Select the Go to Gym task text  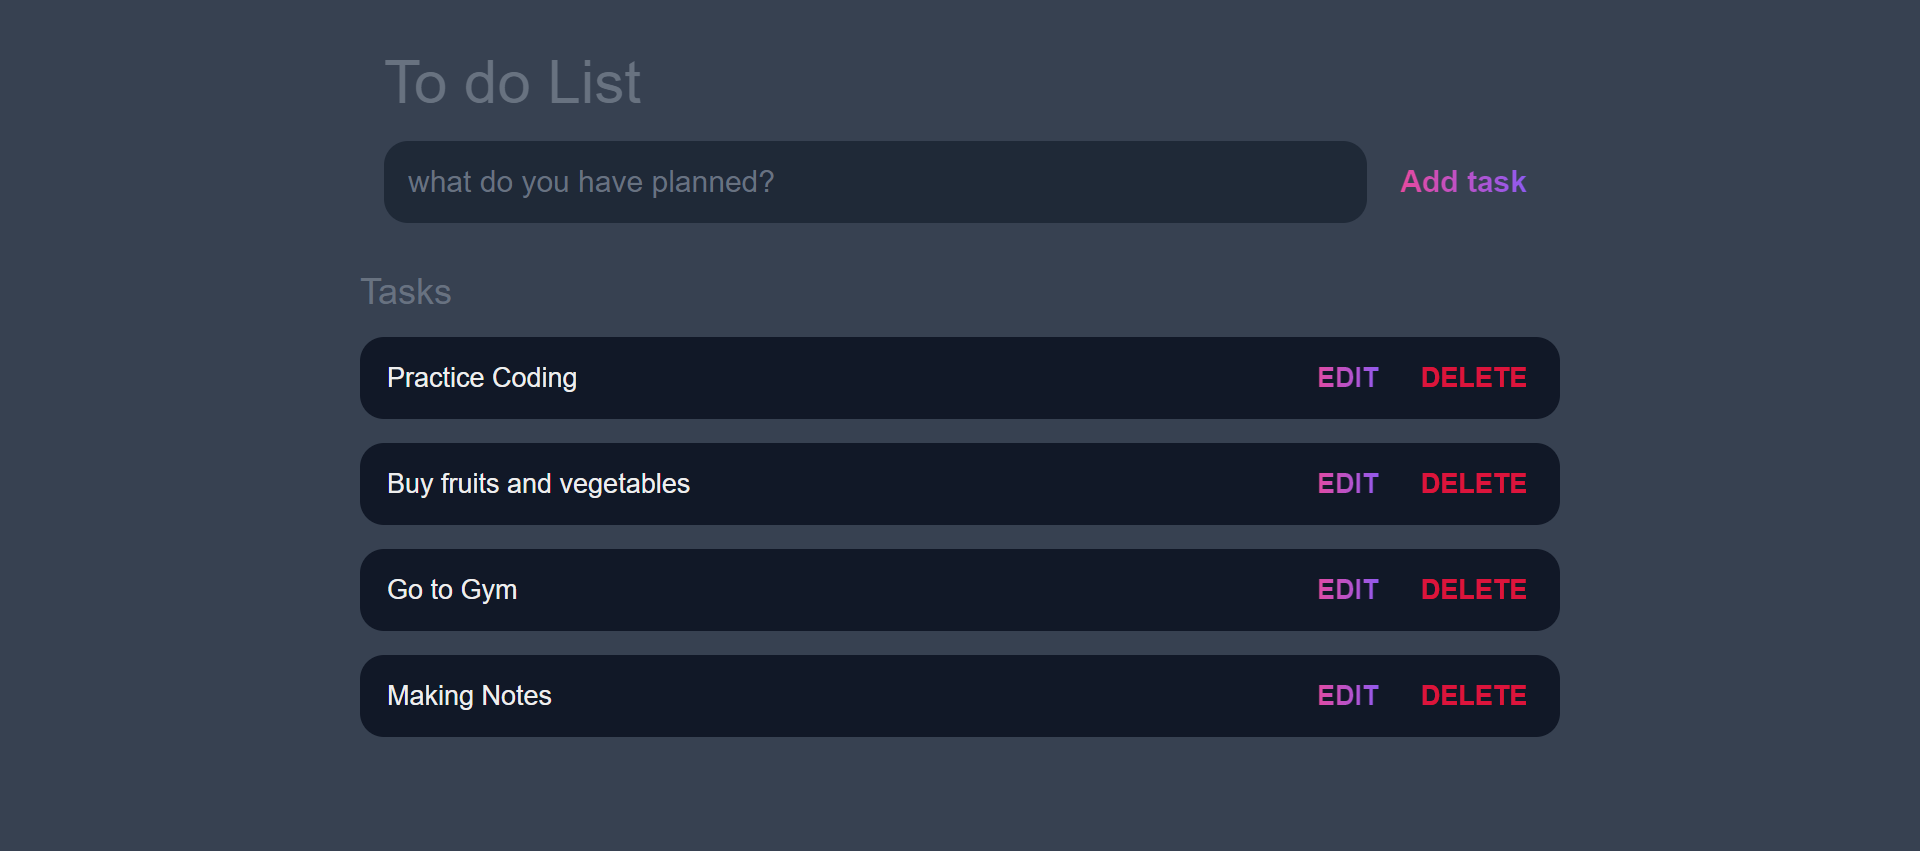point(452,590)
